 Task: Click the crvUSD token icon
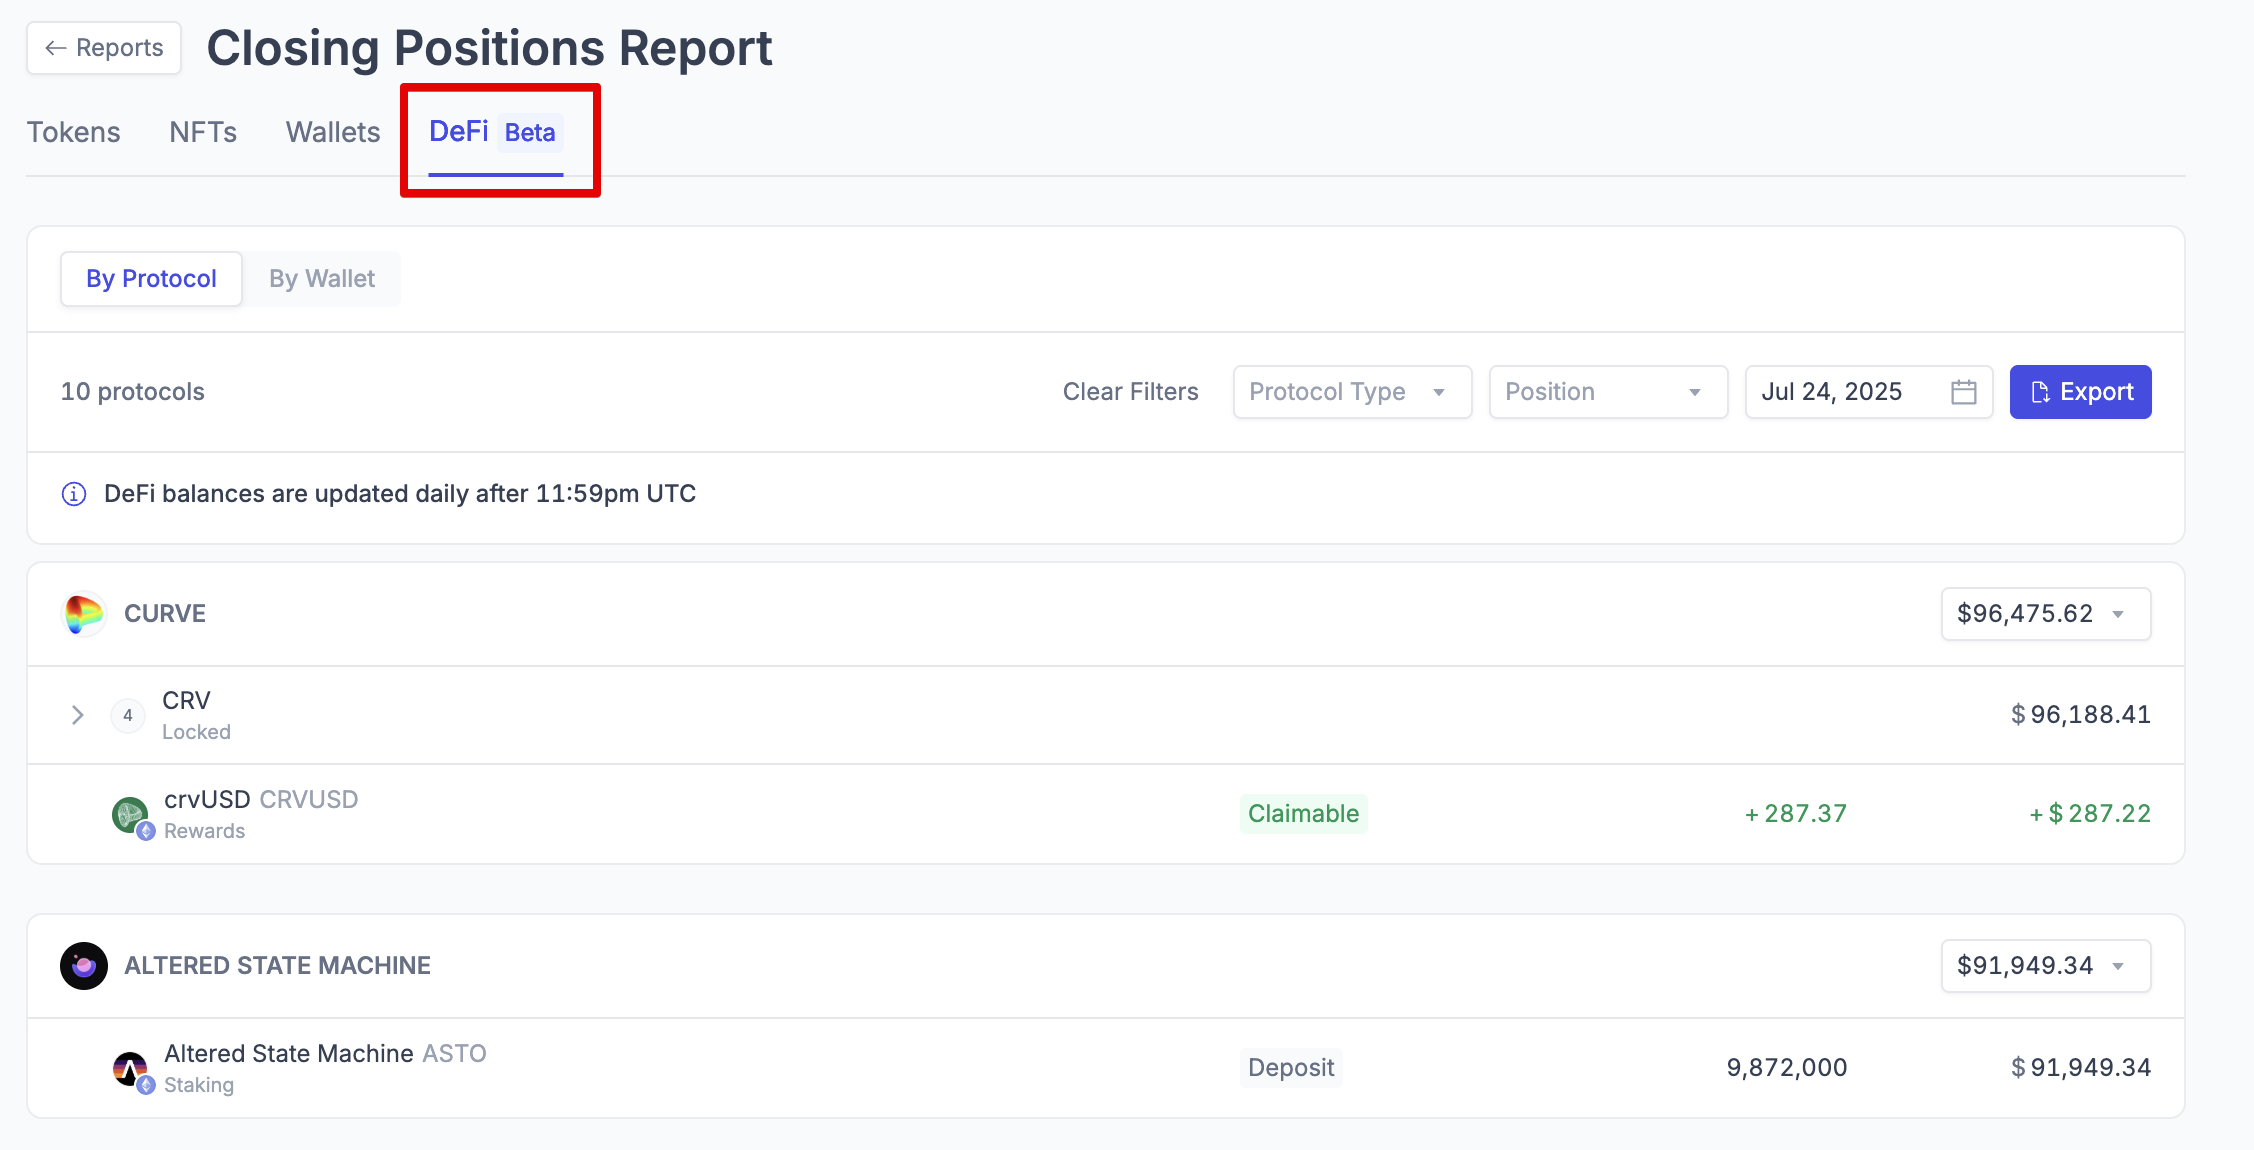(x=130, y=815)
